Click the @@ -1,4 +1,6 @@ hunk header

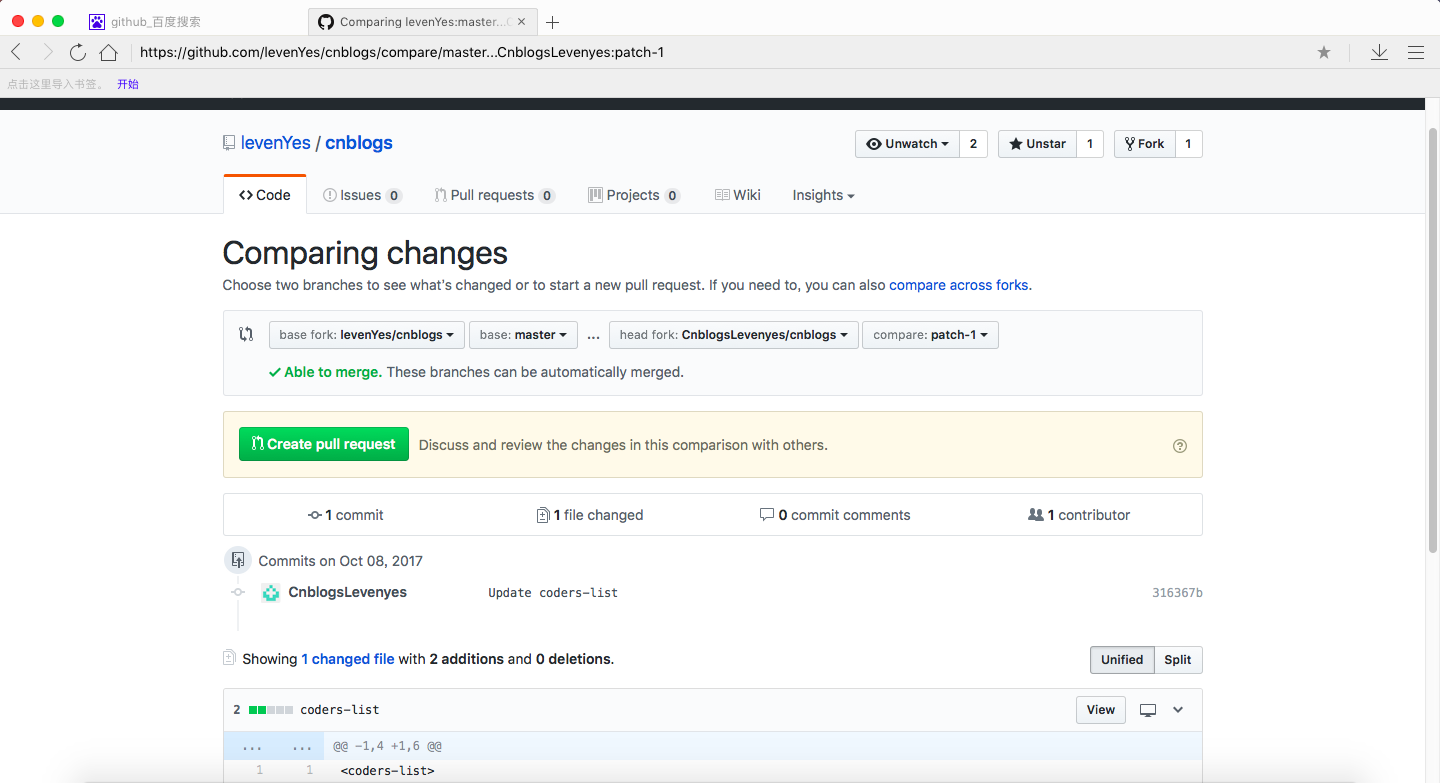[387, 746]
